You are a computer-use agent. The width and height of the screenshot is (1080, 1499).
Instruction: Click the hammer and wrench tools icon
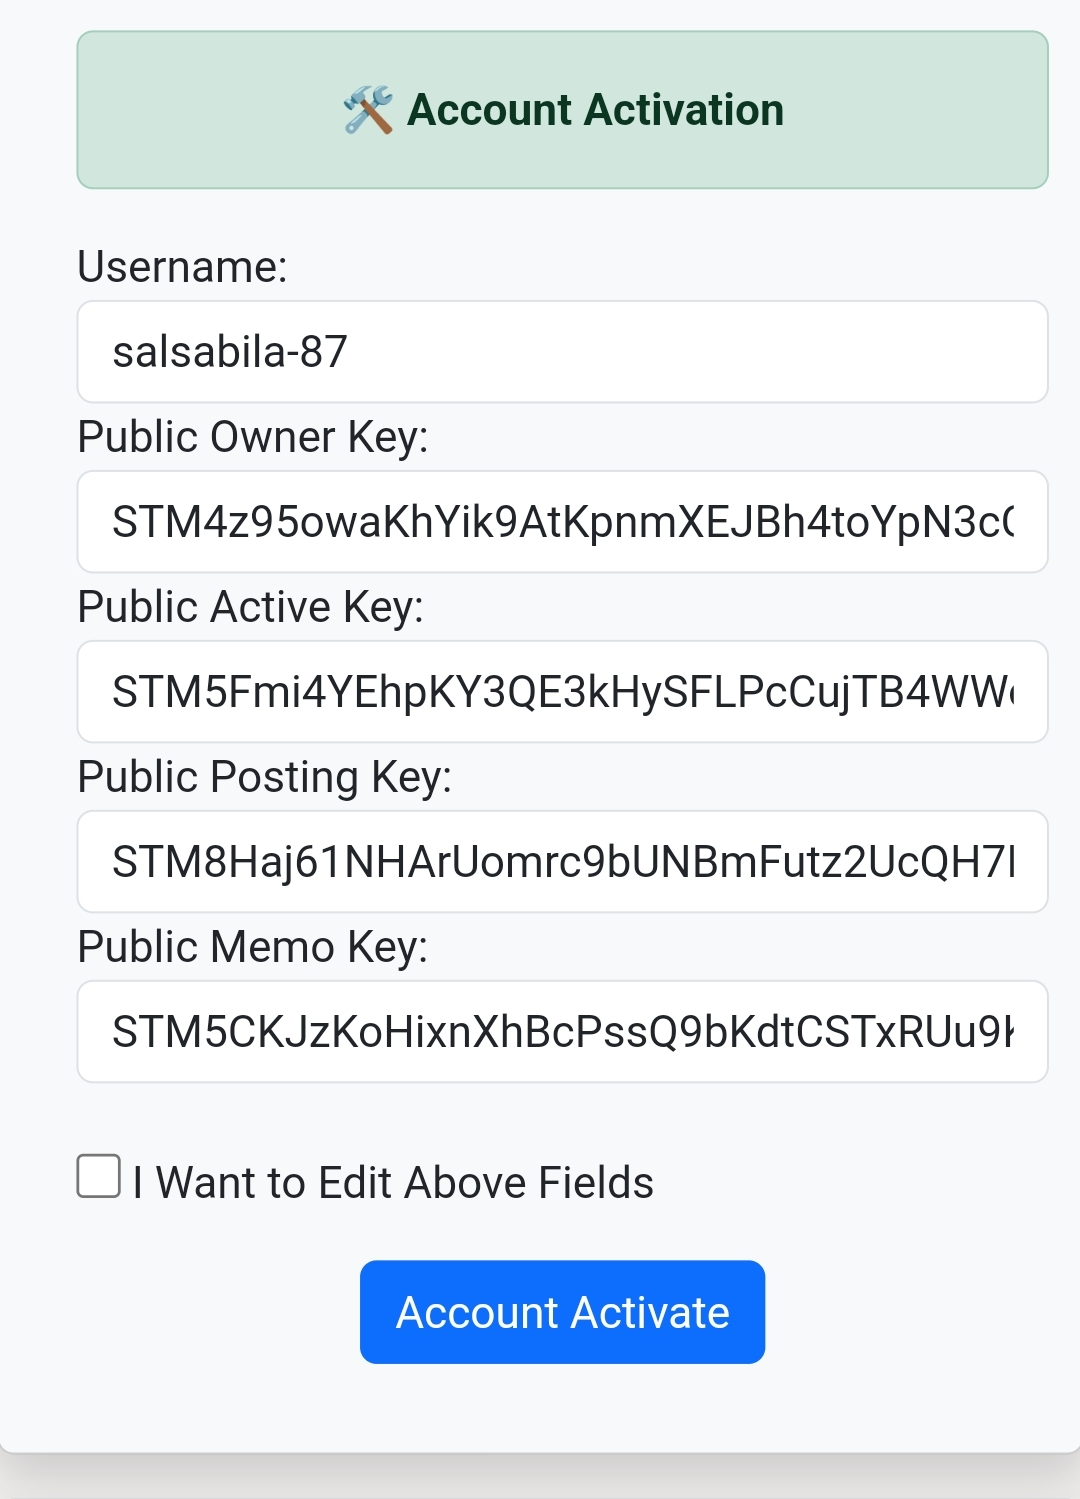pos(367,110)
